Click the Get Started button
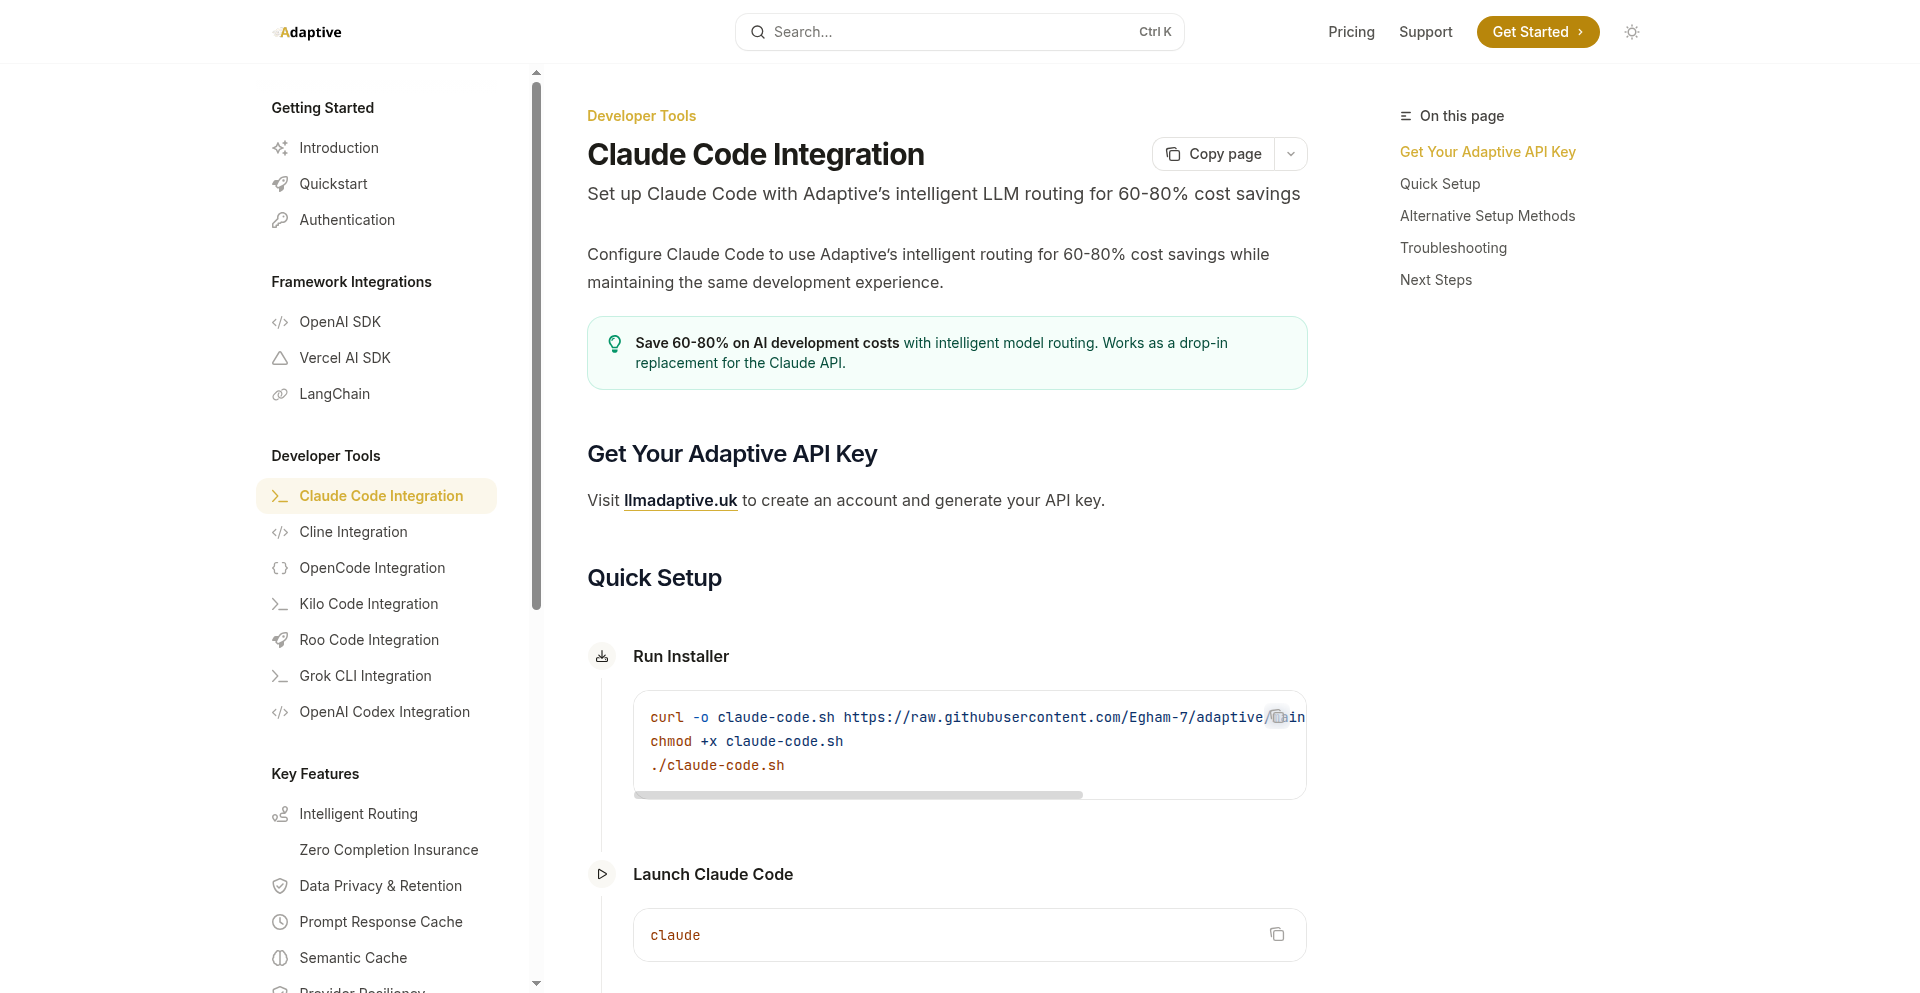 [x=1538, y=32]
